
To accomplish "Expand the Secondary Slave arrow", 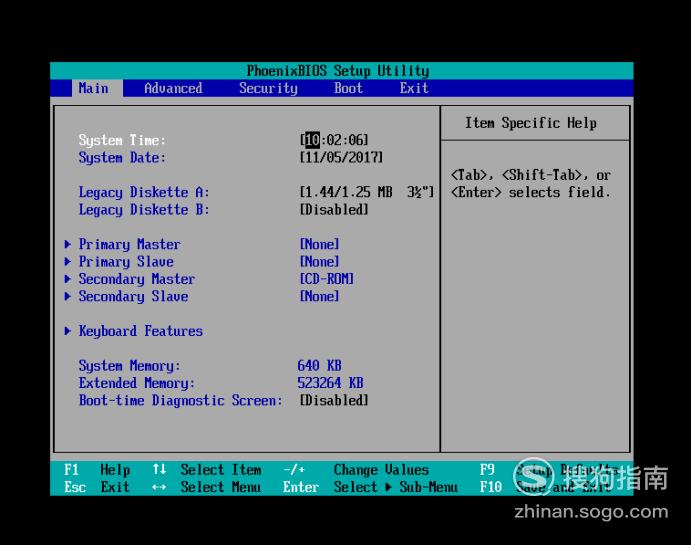I will tap(67, 296).
